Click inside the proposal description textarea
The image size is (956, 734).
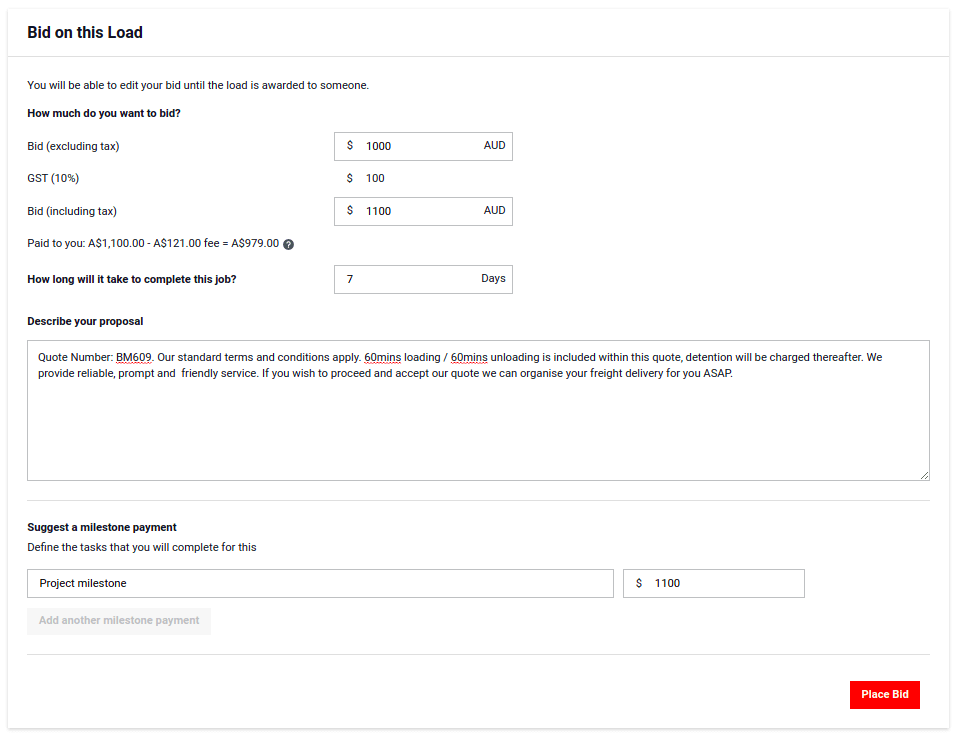(478, 410)
